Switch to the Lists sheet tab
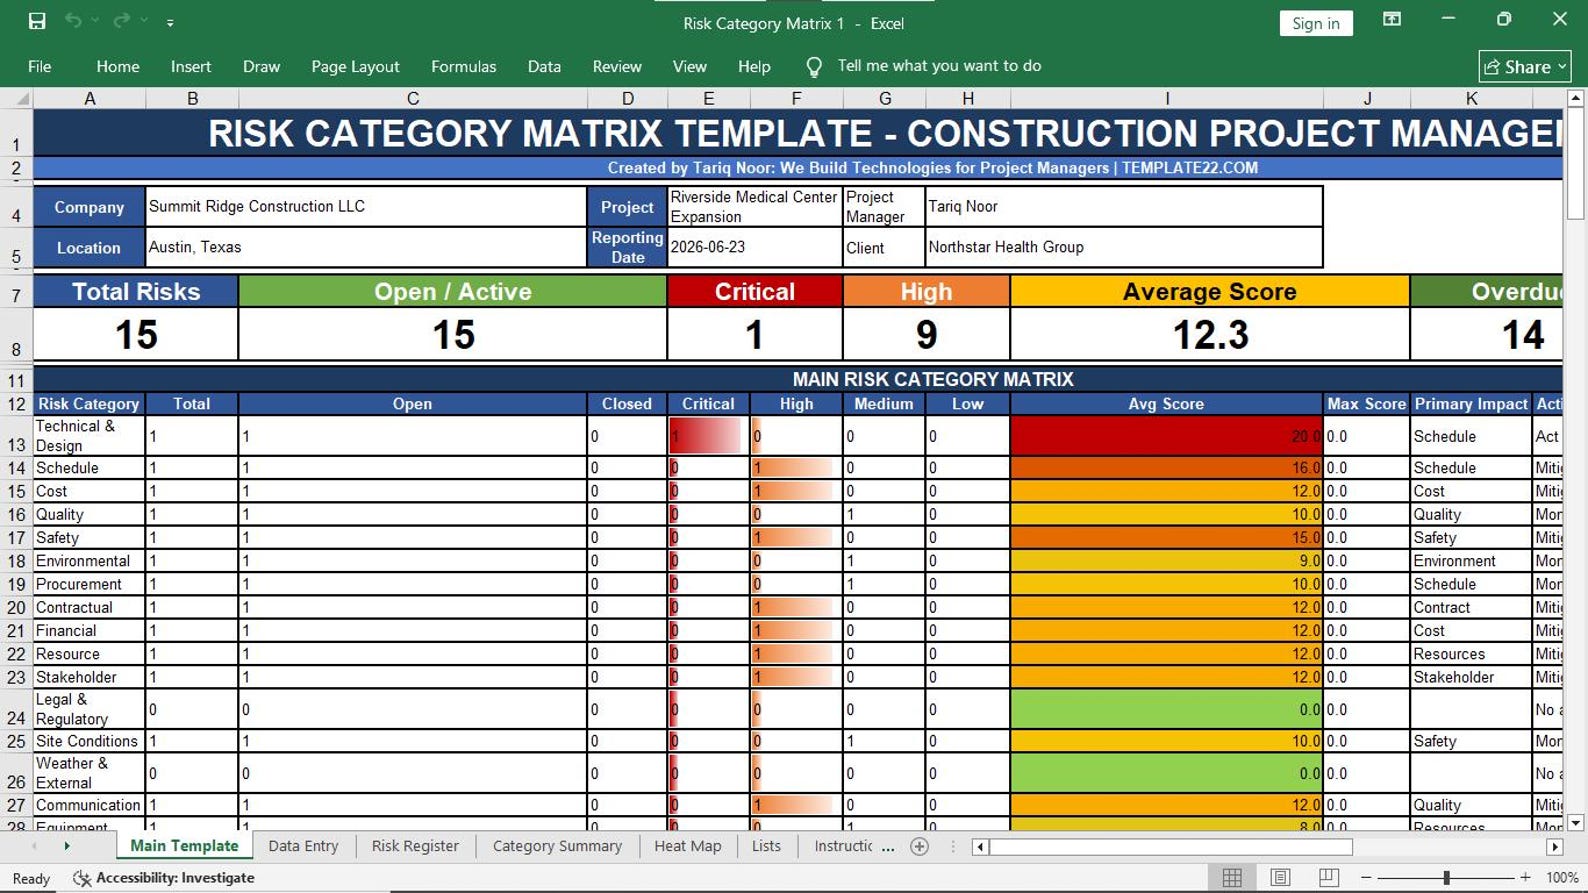This screenshot has height=893, width=1588. point(766,846)
